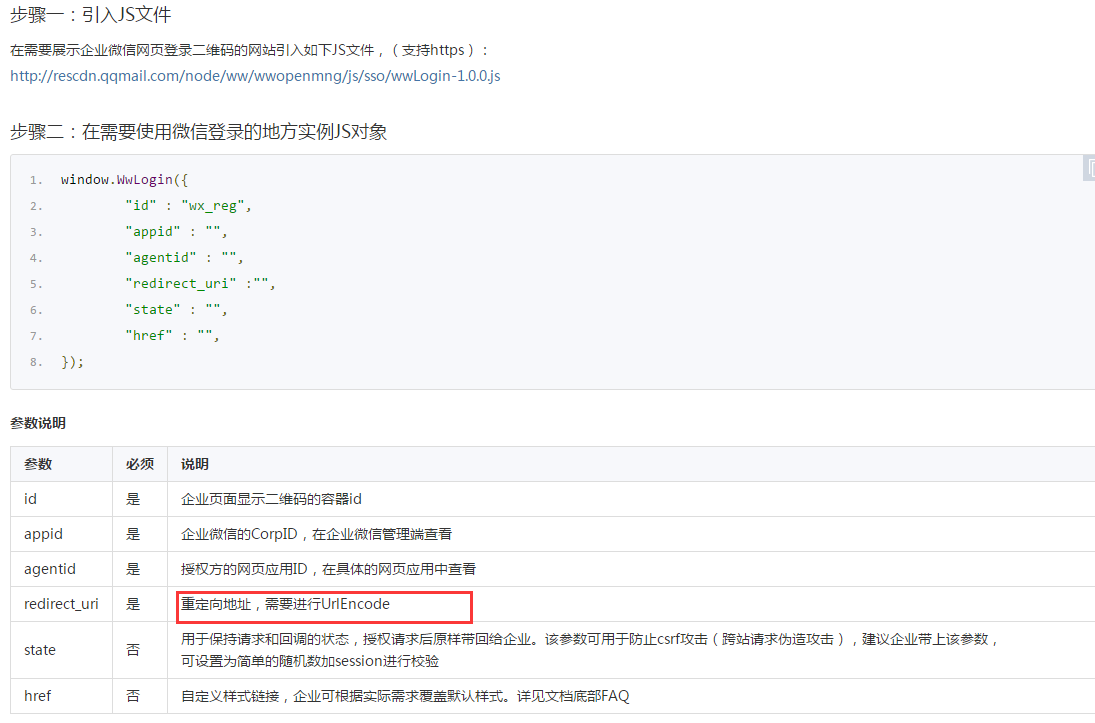Click the "href" line in the code
Viewport: 1095px width, 723px height.
tap(172, 336)
